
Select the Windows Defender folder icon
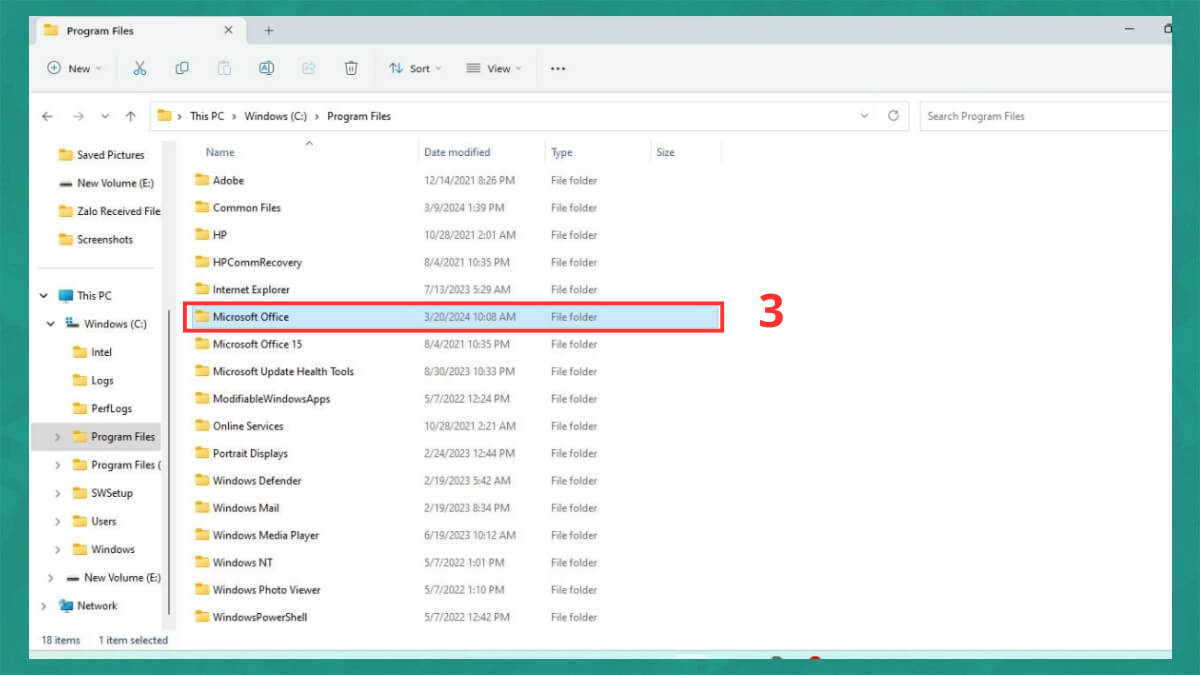coord(202,481)
